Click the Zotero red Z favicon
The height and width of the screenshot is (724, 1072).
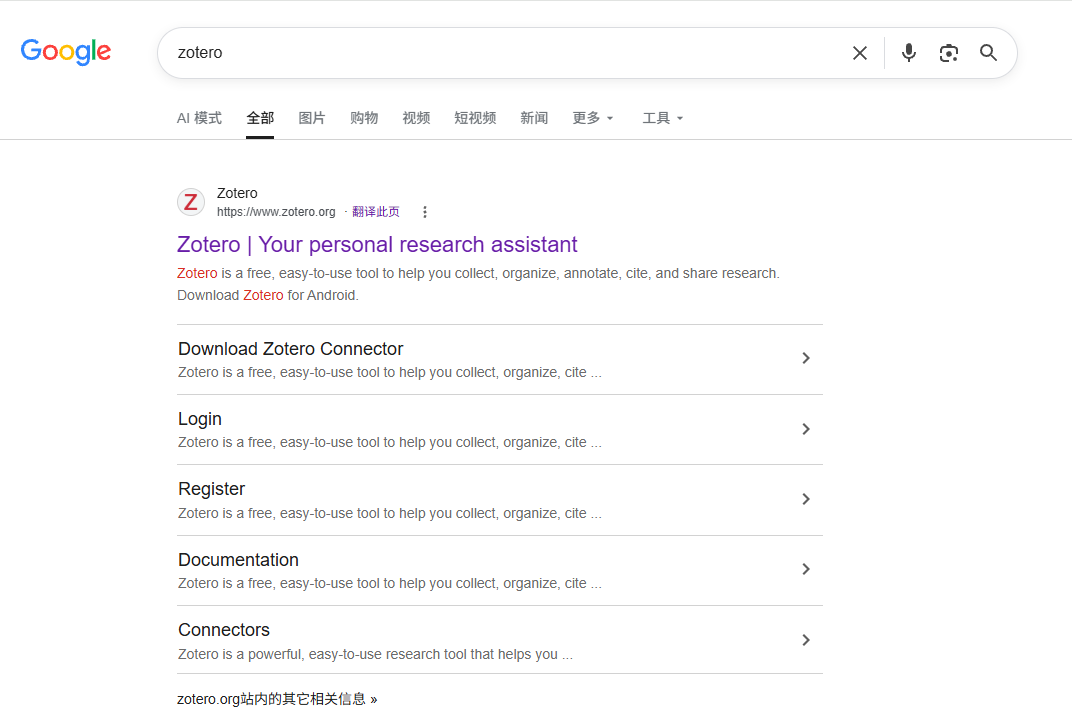tap(191, 202)
